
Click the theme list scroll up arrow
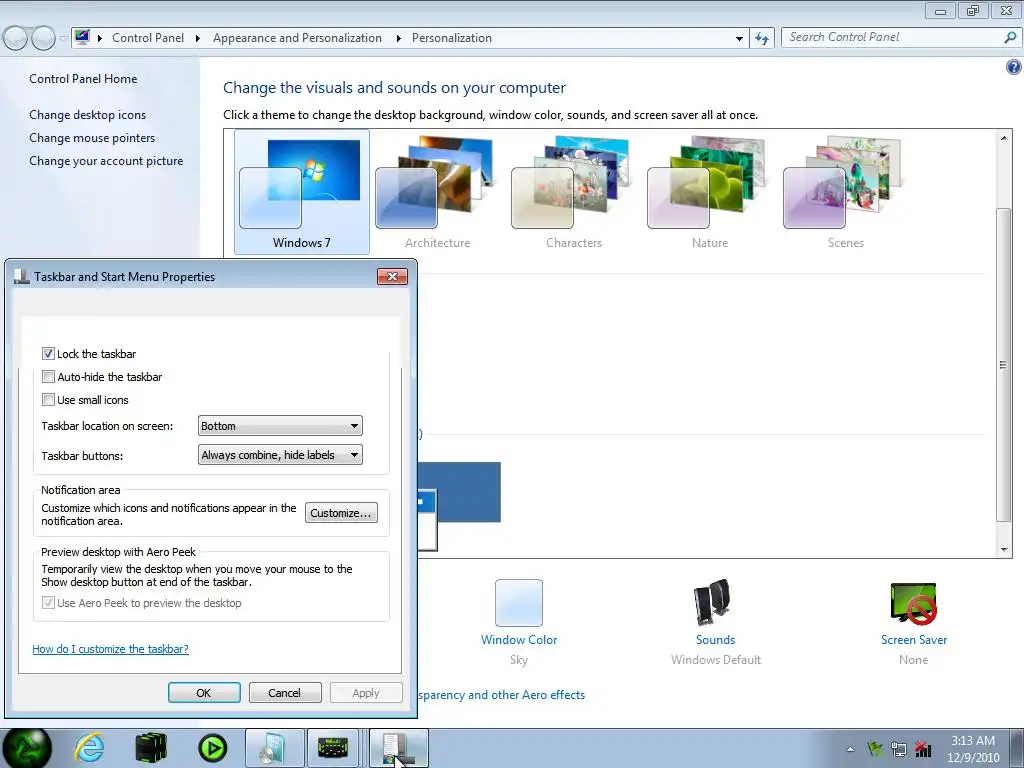(1004, 138)
